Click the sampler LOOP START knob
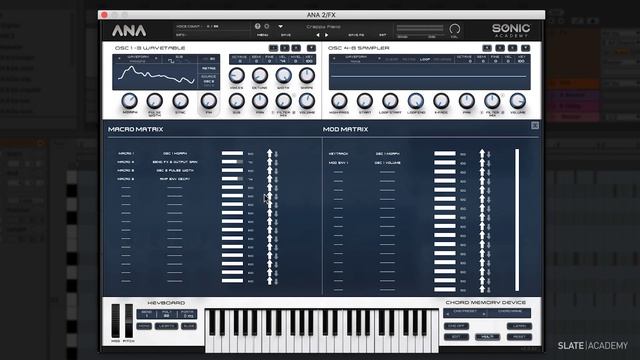The height and width of the screenshot is (360, 640). coord(390,100)
